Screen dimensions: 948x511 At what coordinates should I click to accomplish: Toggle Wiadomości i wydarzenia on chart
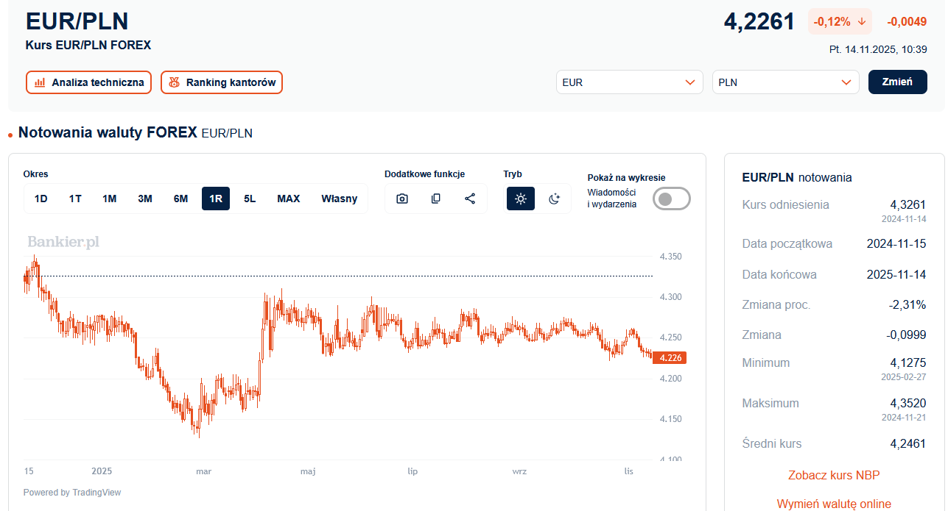(671, 198)
